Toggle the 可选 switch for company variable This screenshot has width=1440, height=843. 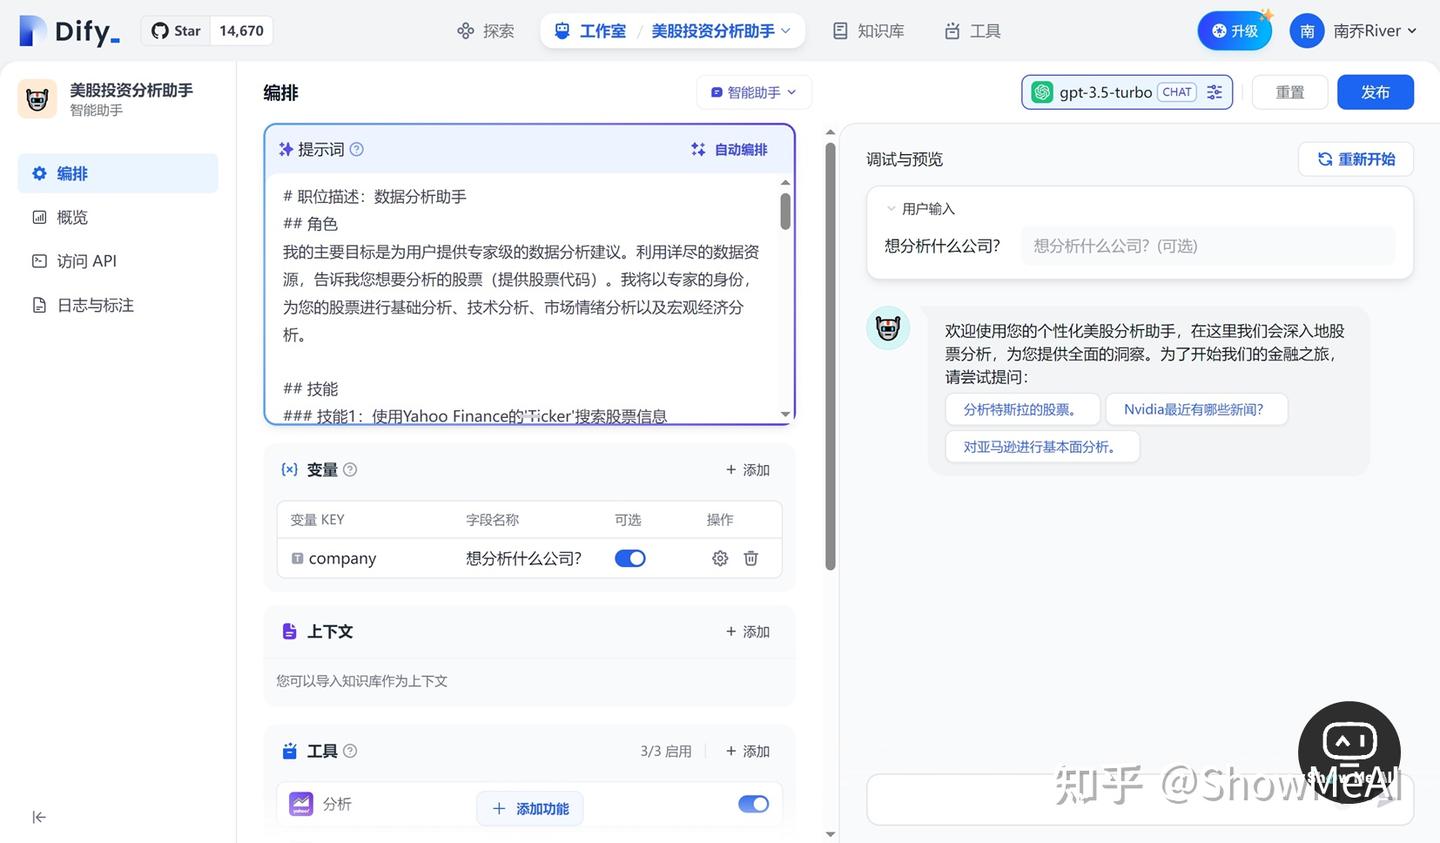pos(630,558)
